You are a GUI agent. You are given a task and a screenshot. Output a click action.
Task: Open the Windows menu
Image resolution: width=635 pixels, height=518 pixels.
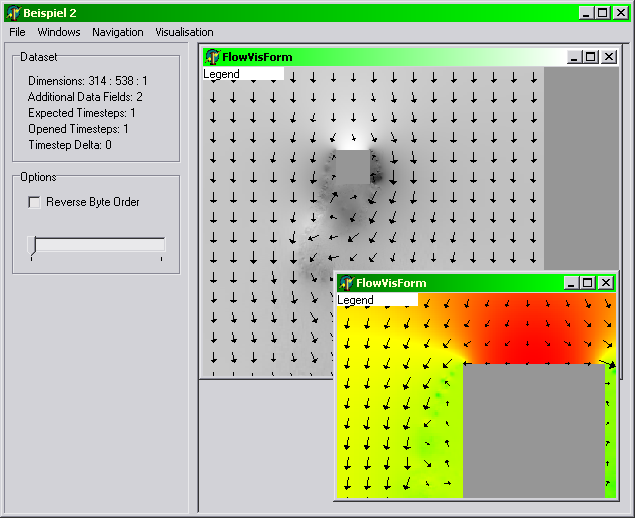tap(59, 32)
